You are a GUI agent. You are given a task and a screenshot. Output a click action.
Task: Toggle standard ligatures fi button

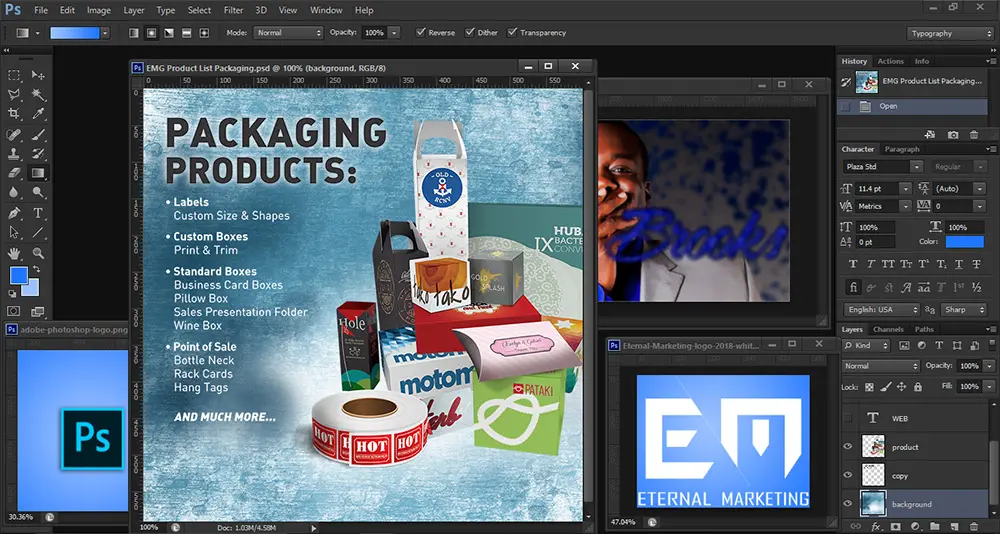853,287
